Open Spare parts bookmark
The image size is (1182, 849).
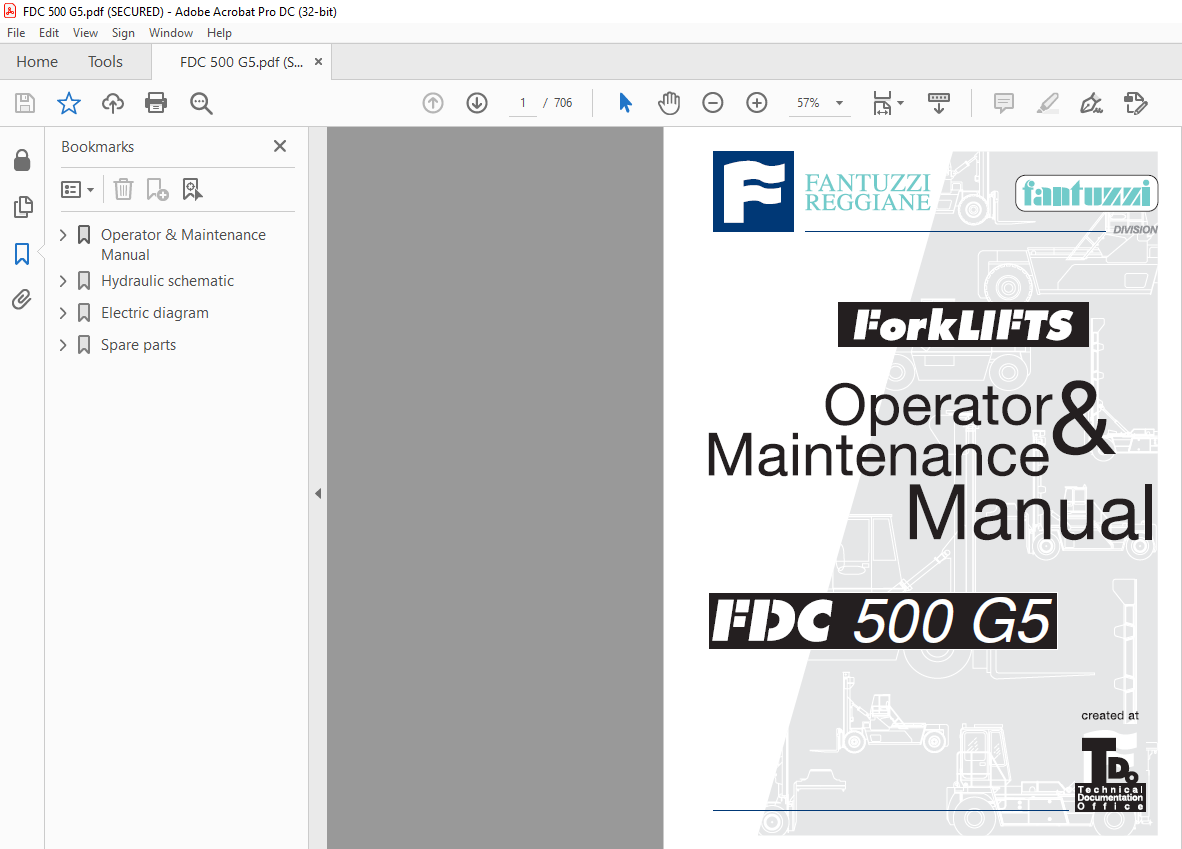pyautogui.click(x=138, y=345)
